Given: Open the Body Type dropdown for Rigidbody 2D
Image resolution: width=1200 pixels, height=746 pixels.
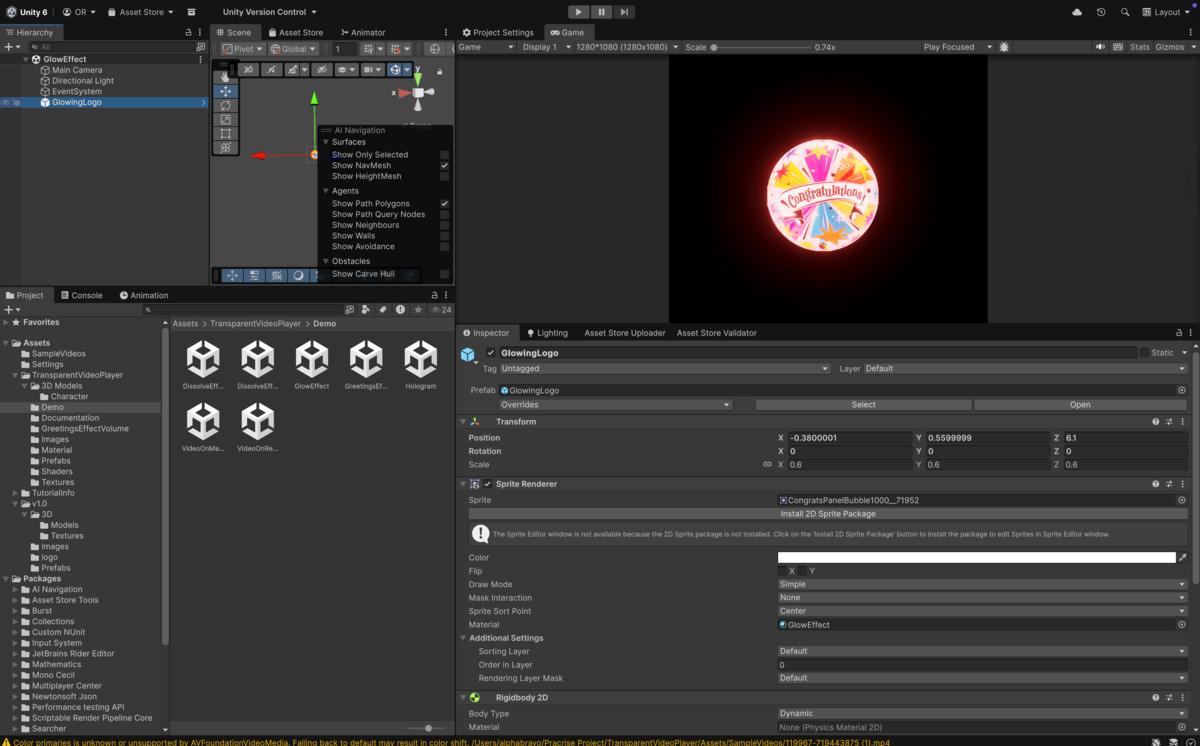Looking at the screenshot, I should (x=982, y=713).
